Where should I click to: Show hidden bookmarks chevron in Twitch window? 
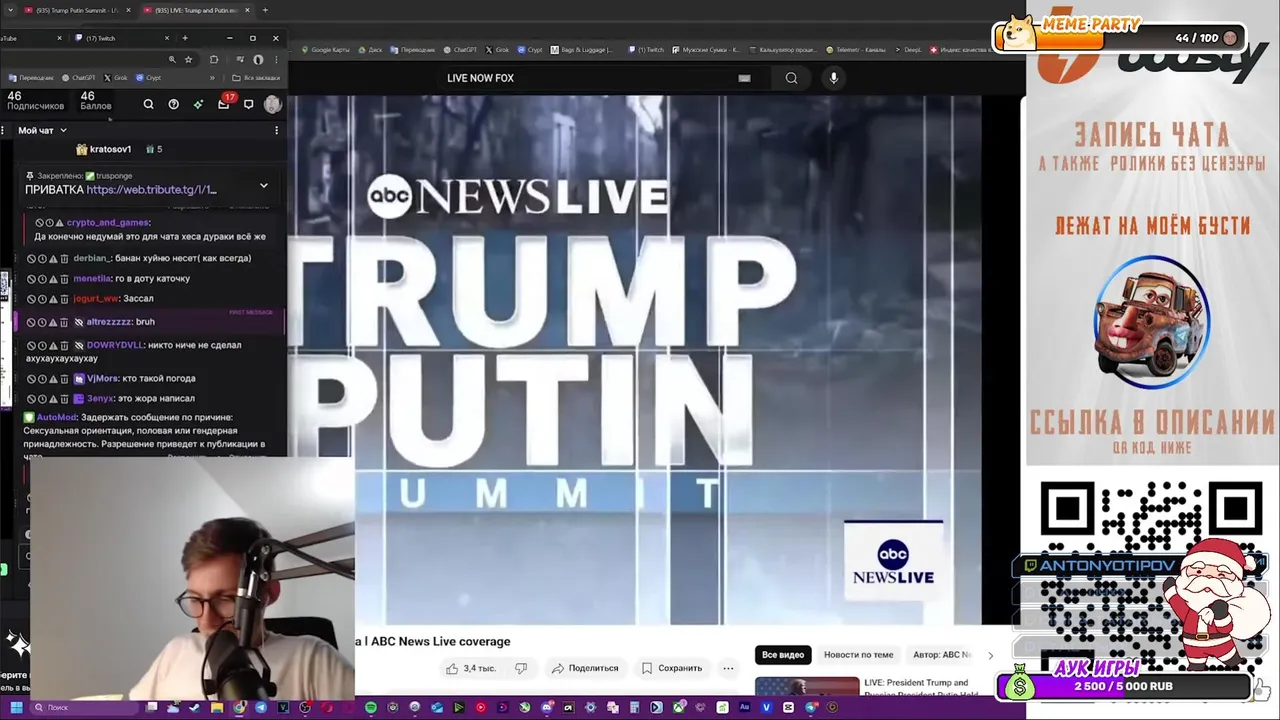(212, 77)
